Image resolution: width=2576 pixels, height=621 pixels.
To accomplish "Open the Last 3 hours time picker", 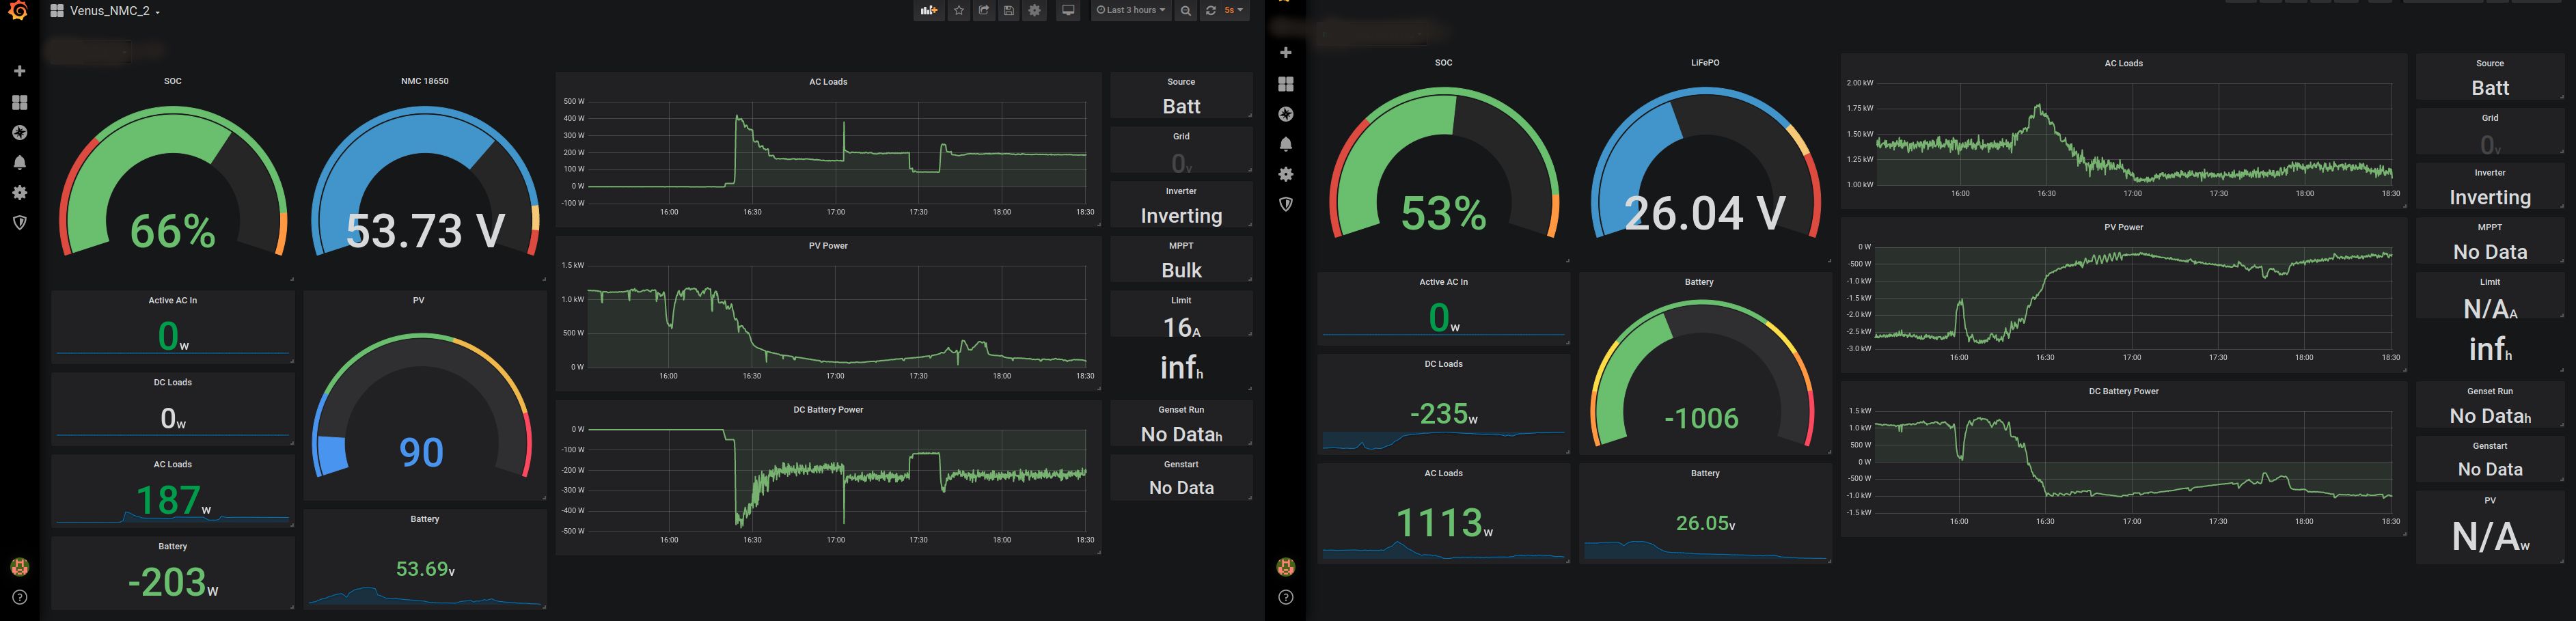I will pos(1131,11).
